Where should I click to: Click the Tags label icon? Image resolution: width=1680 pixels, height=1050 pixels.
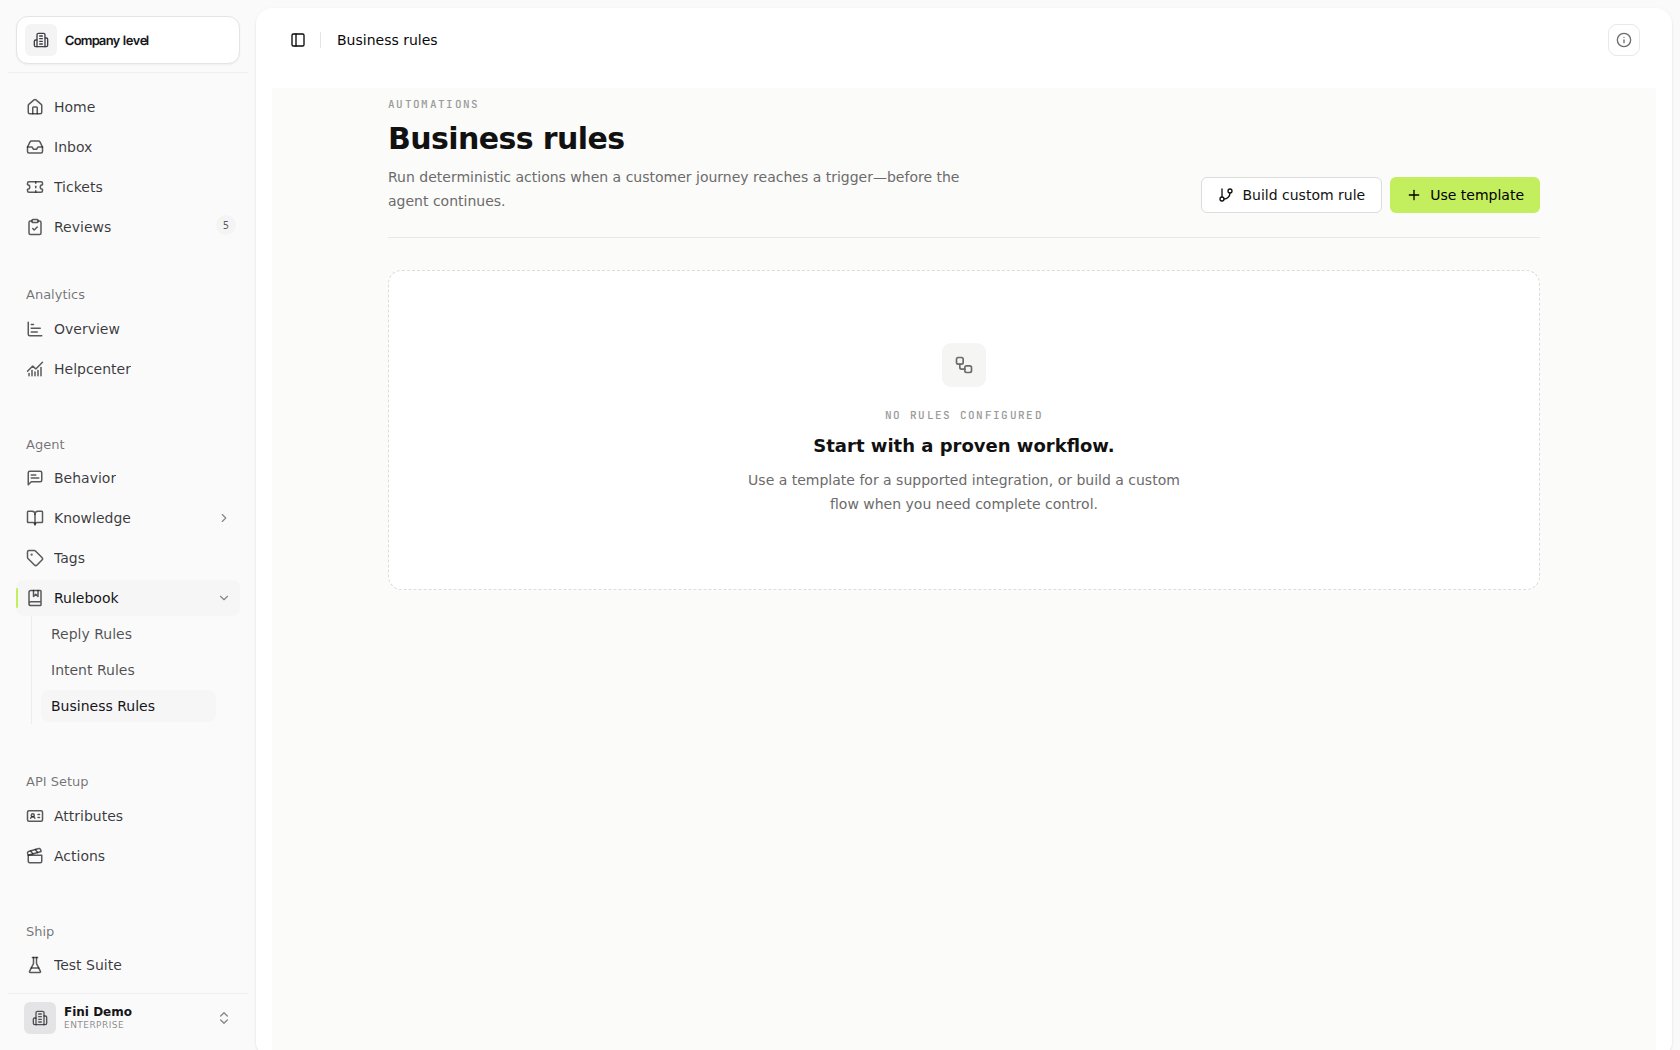pos(35,558)
